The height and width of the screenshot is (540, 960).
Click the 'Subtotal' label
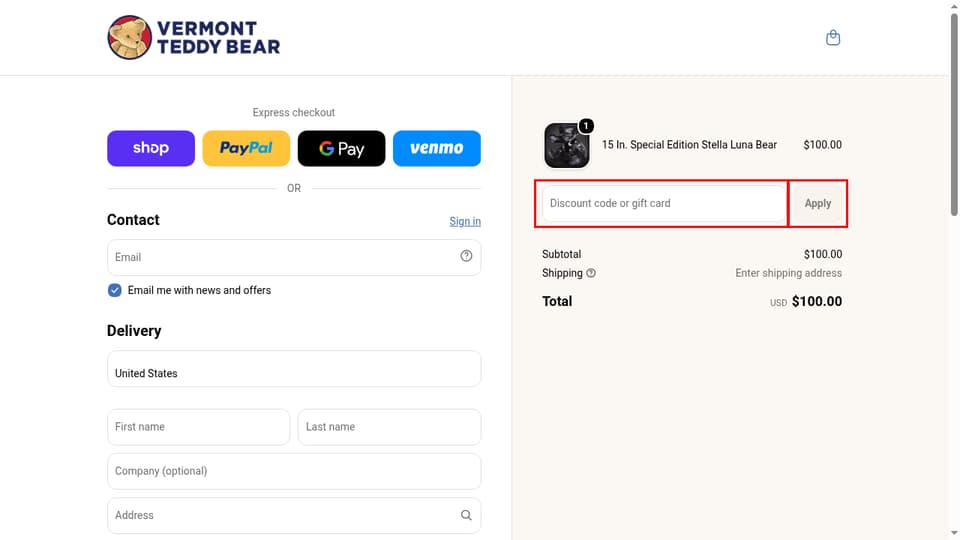coord(561,254)
